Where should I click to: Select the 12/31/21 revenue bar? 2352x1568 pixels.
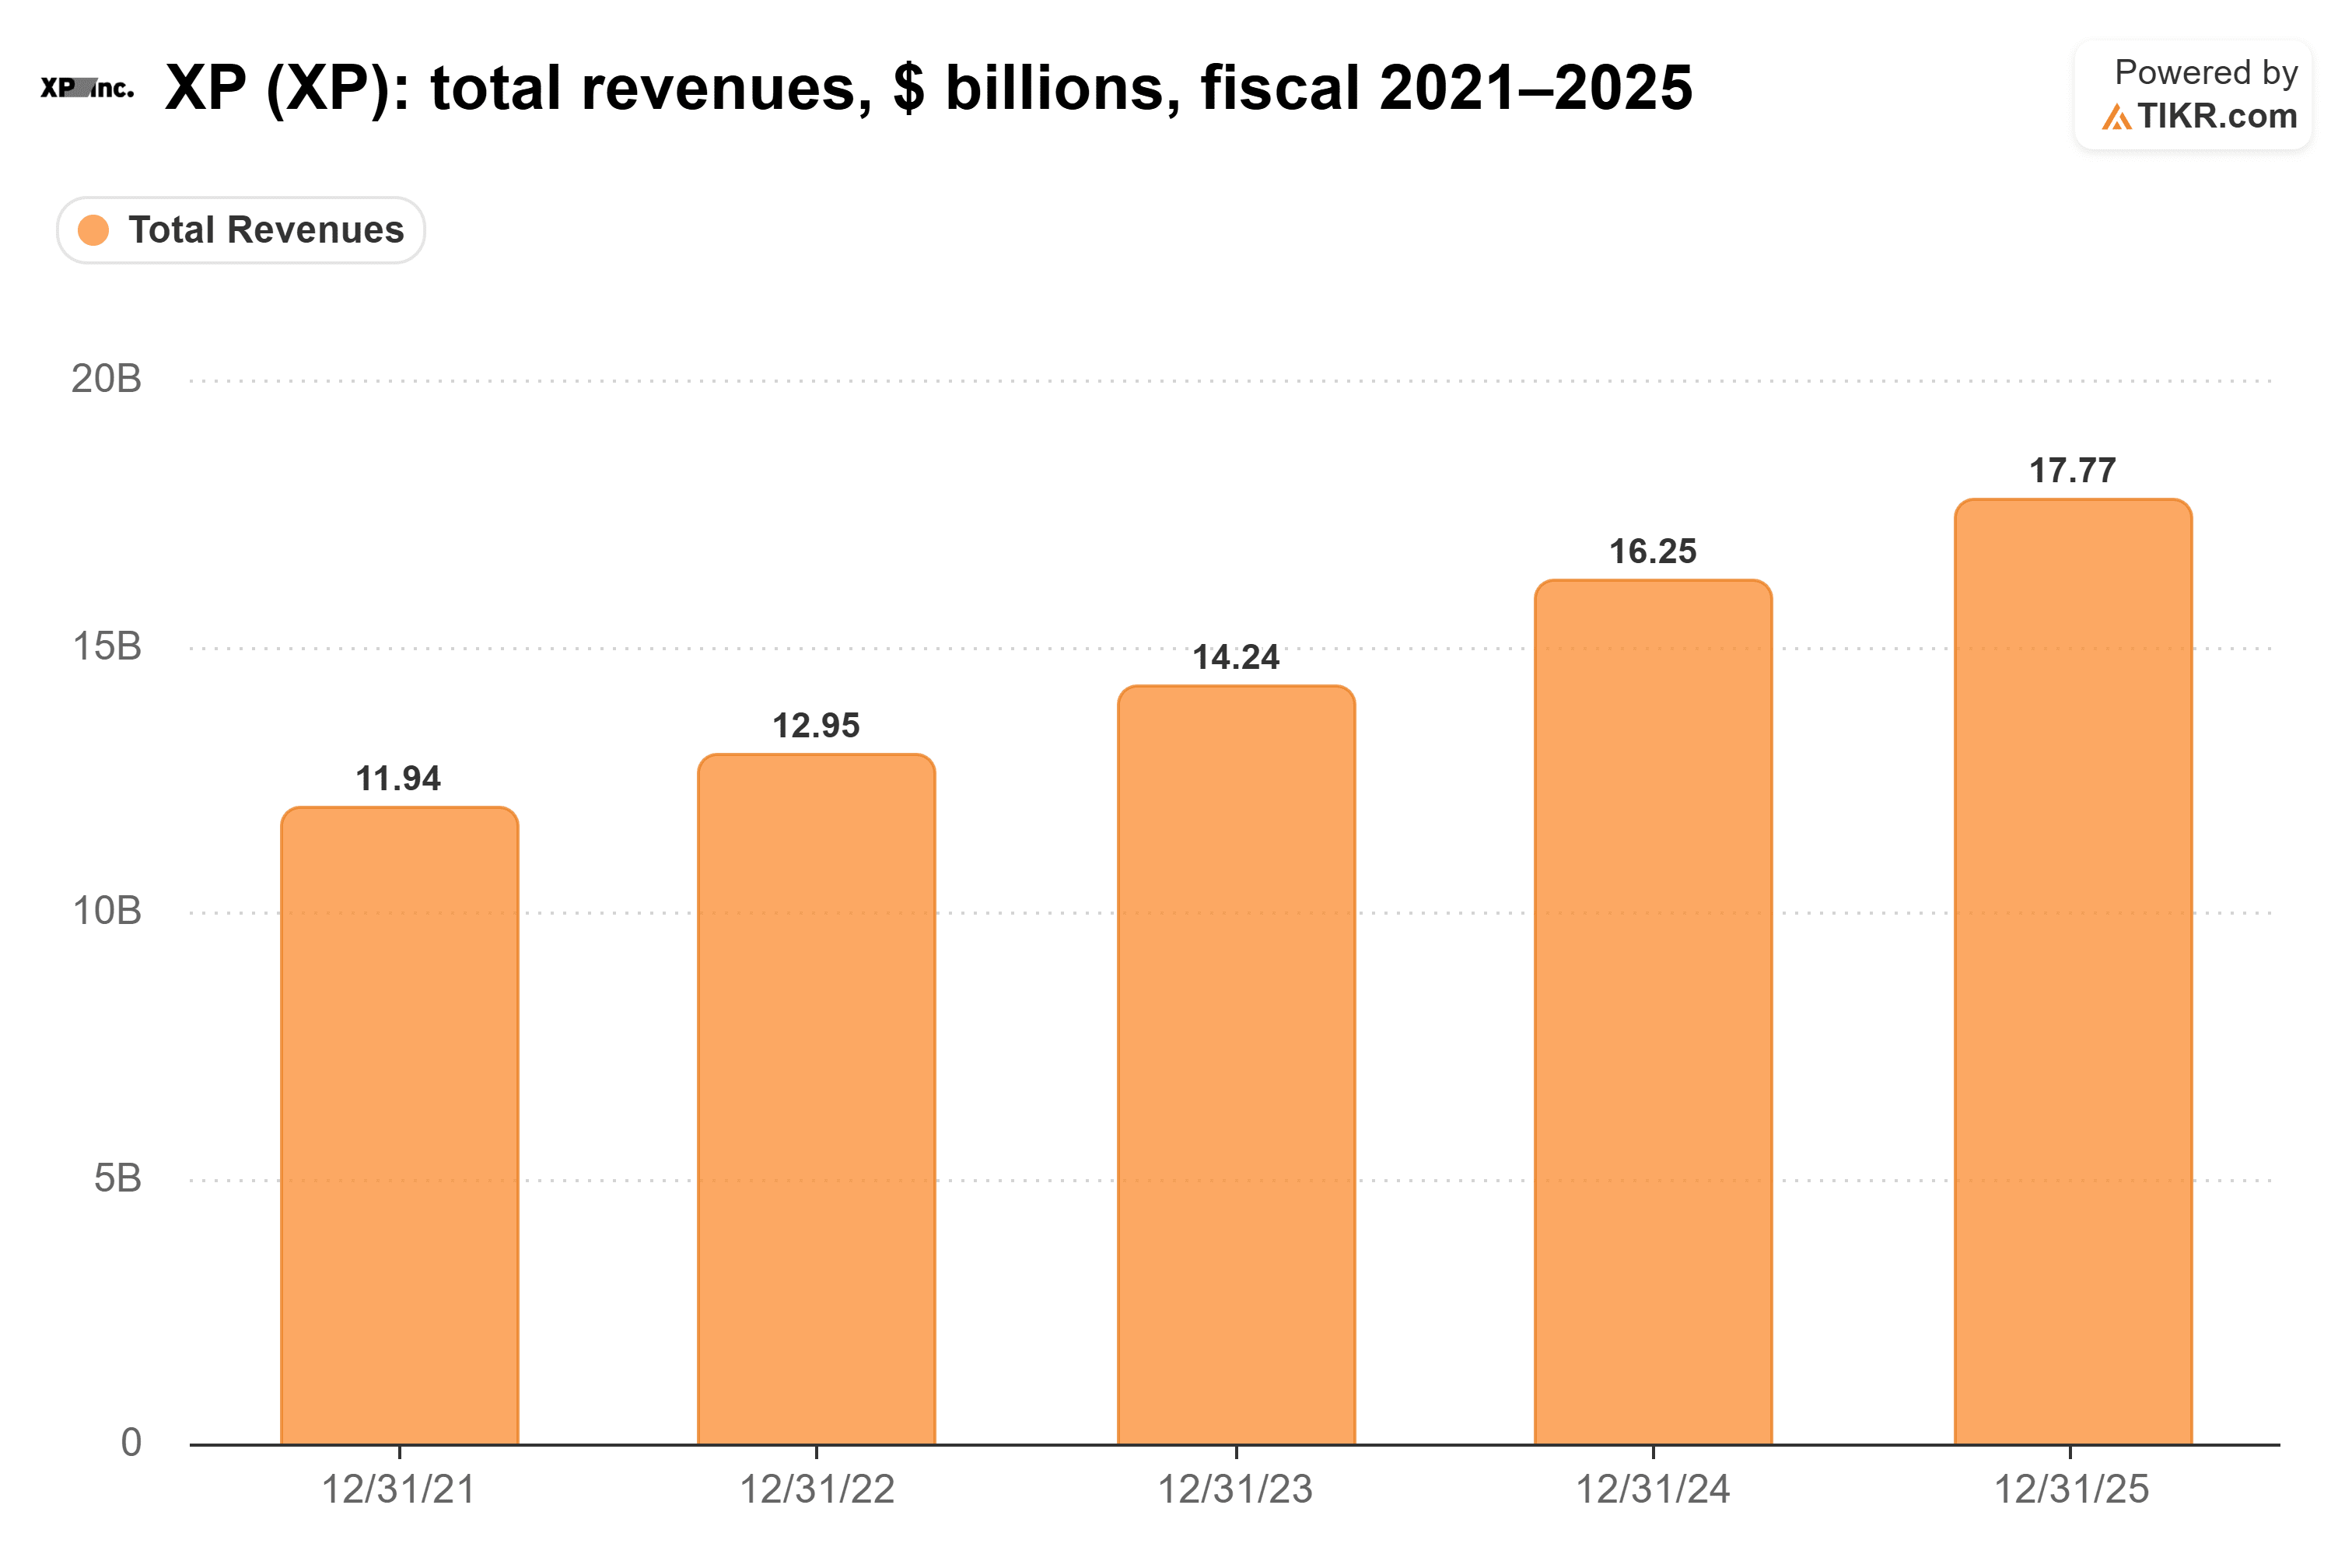[x=399, y=1125]
